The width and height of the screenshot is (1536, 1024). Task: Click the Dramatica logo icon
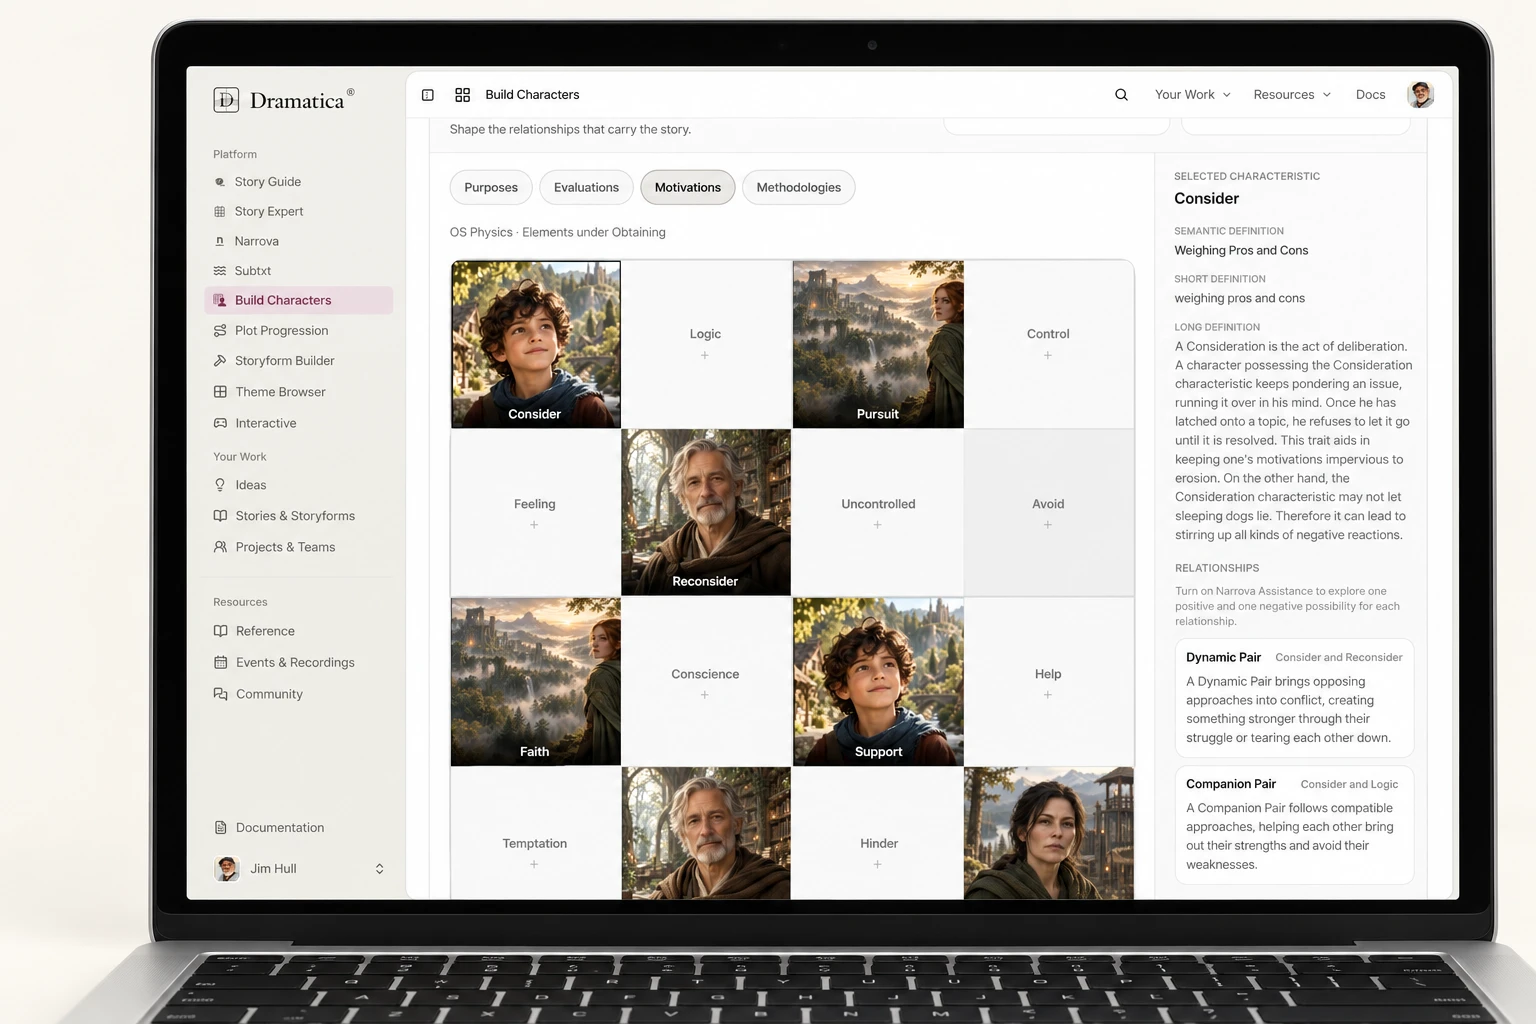click(x=226, y=99)
